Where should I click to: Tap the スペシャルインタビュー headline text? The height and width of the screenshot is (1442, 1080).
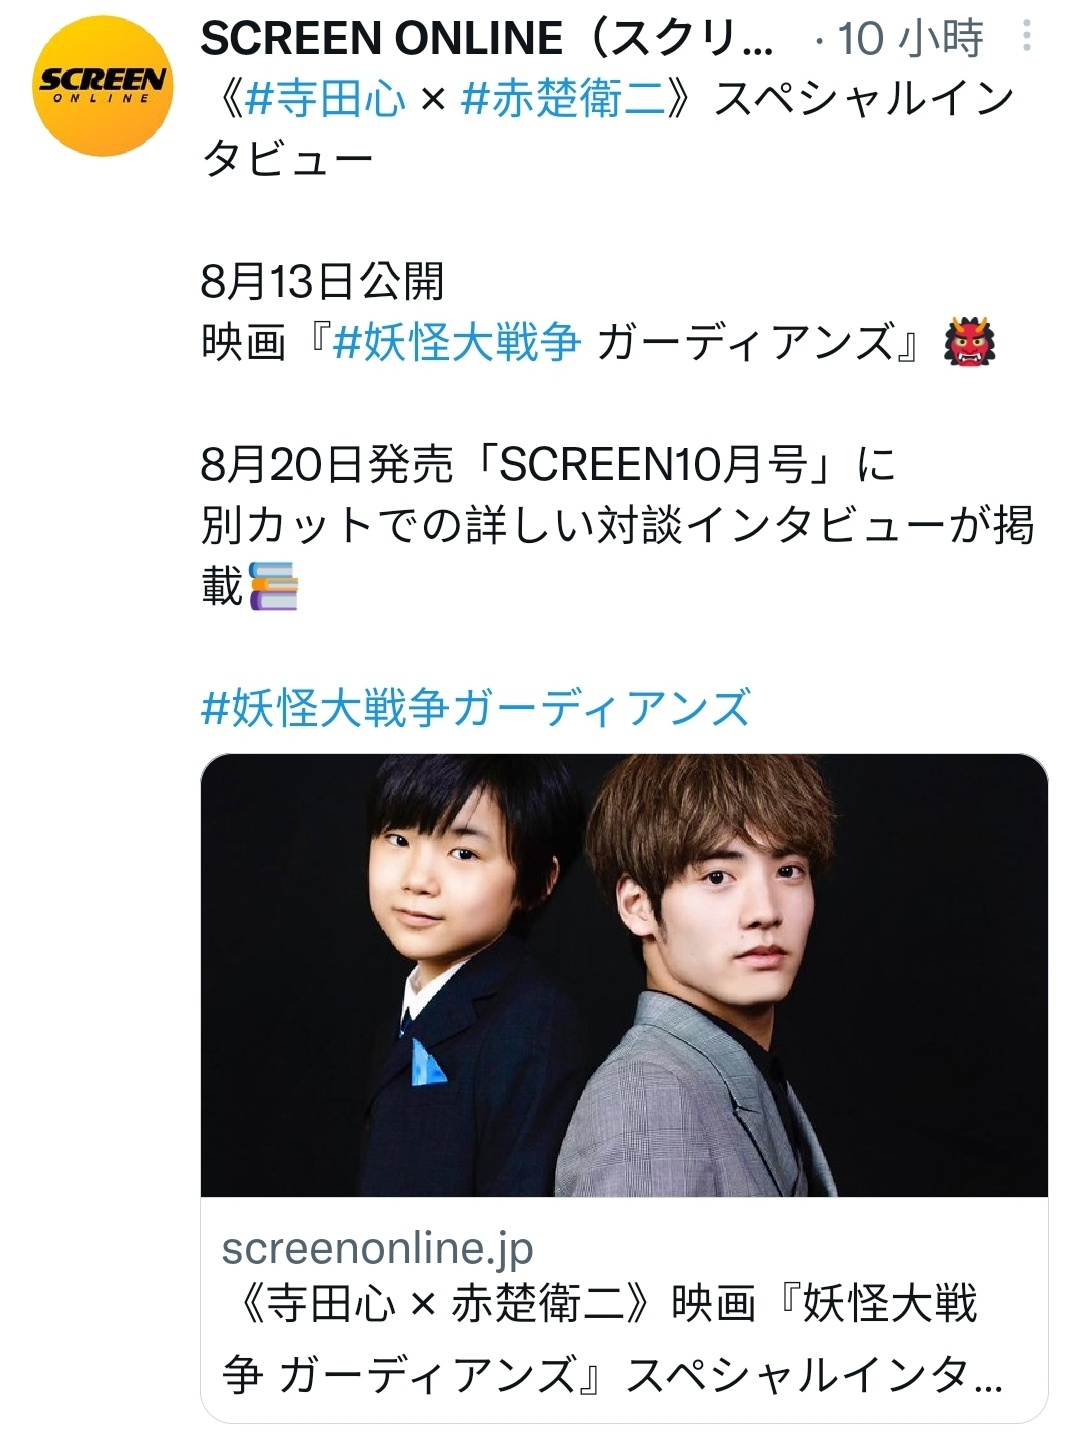tap(608, 130)
